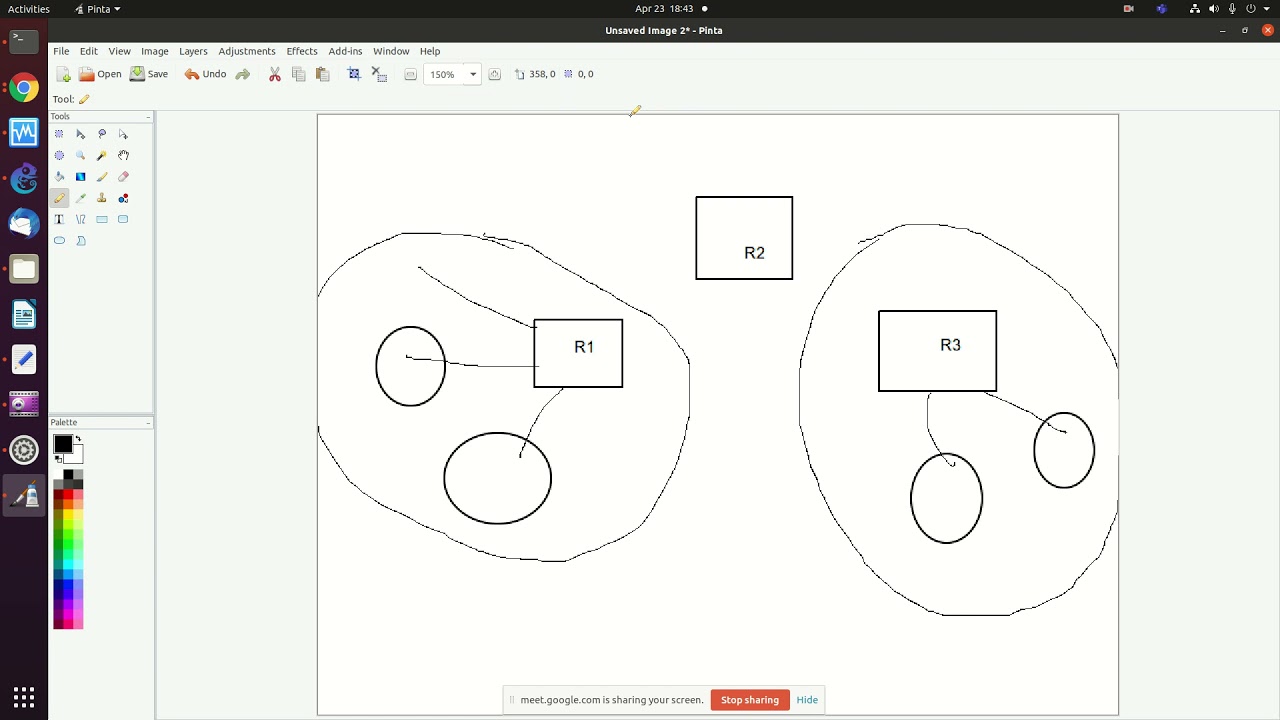This screenshot has height=720, width=1280.
Task: Select the Eraser tool
Action: pyautogui.click(x=123, y=176)
